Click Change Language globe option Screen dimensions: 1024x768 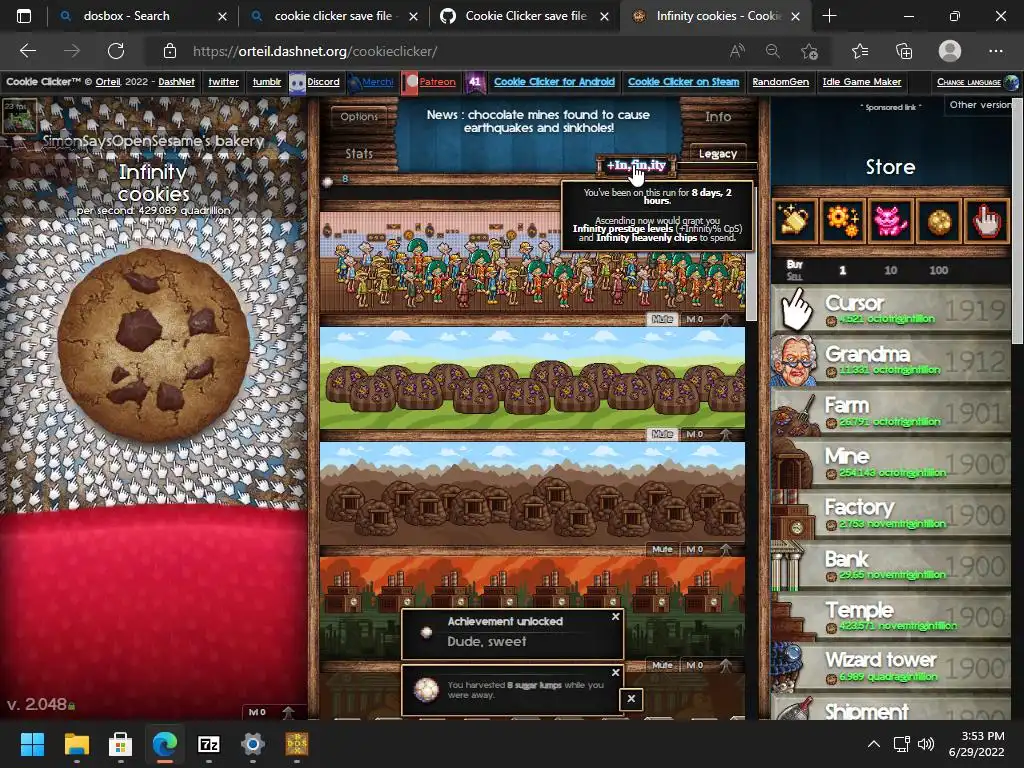pos(977,82)
